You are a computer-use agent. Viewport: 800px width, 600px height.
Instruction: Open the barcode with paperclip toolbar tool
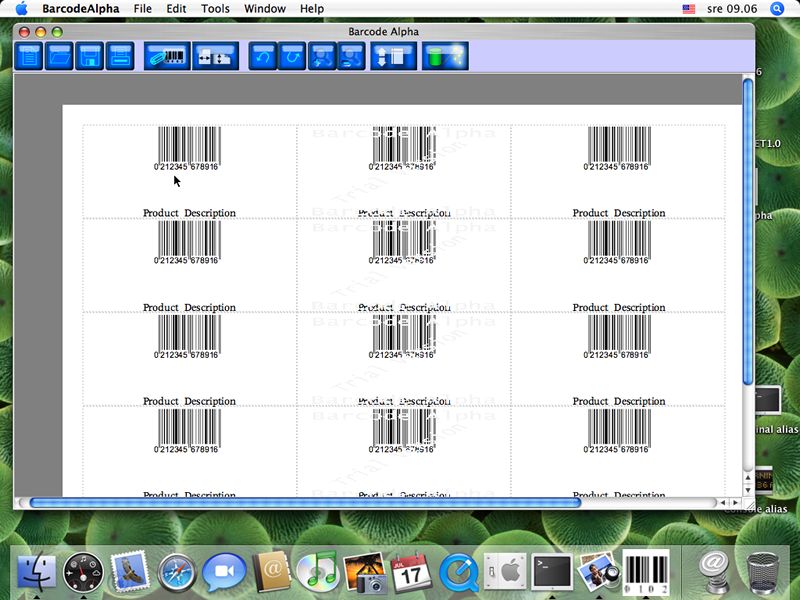pos(167,56)
